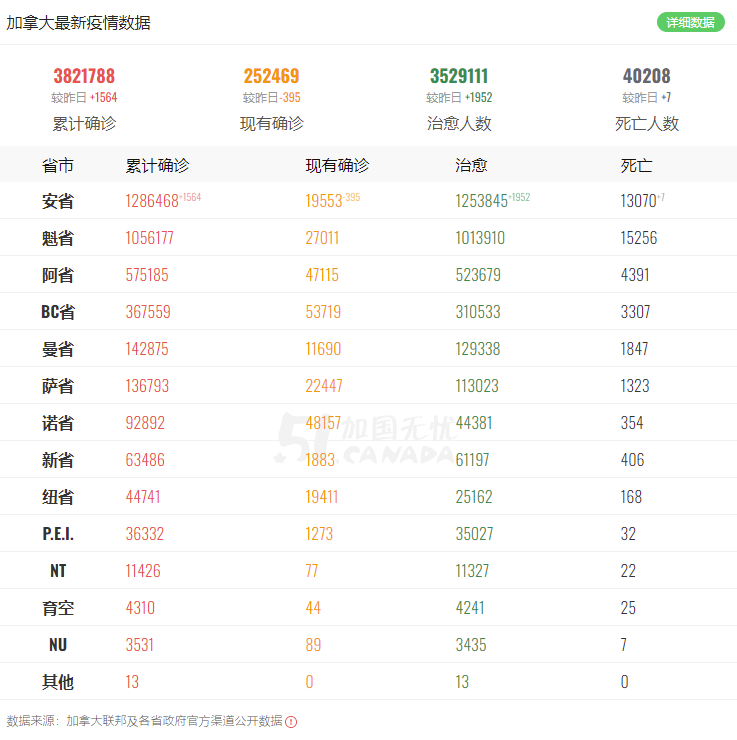This screenshot has width=737, height=740.
Task: Click the 省市 column header
Action: point(58,166)
